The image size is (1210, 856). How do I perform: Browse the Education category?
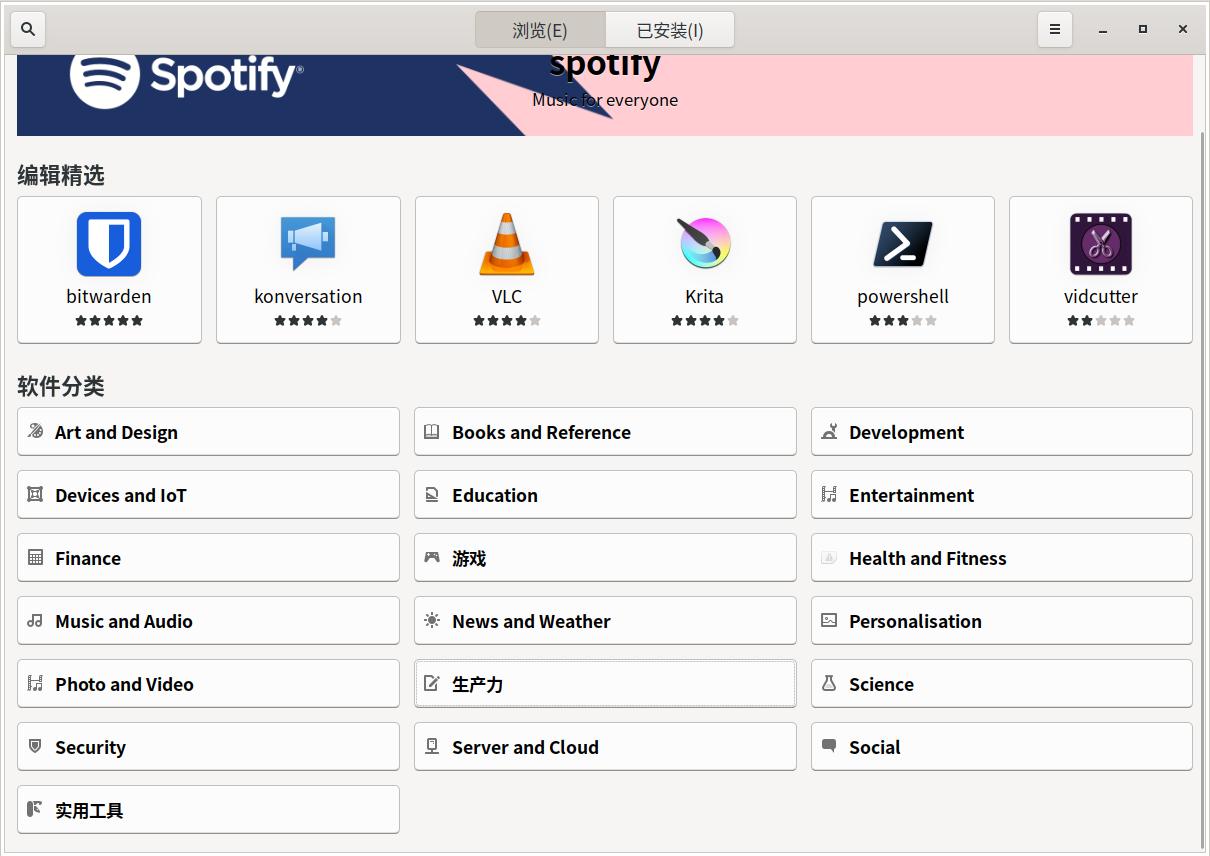tap(605, 495)
